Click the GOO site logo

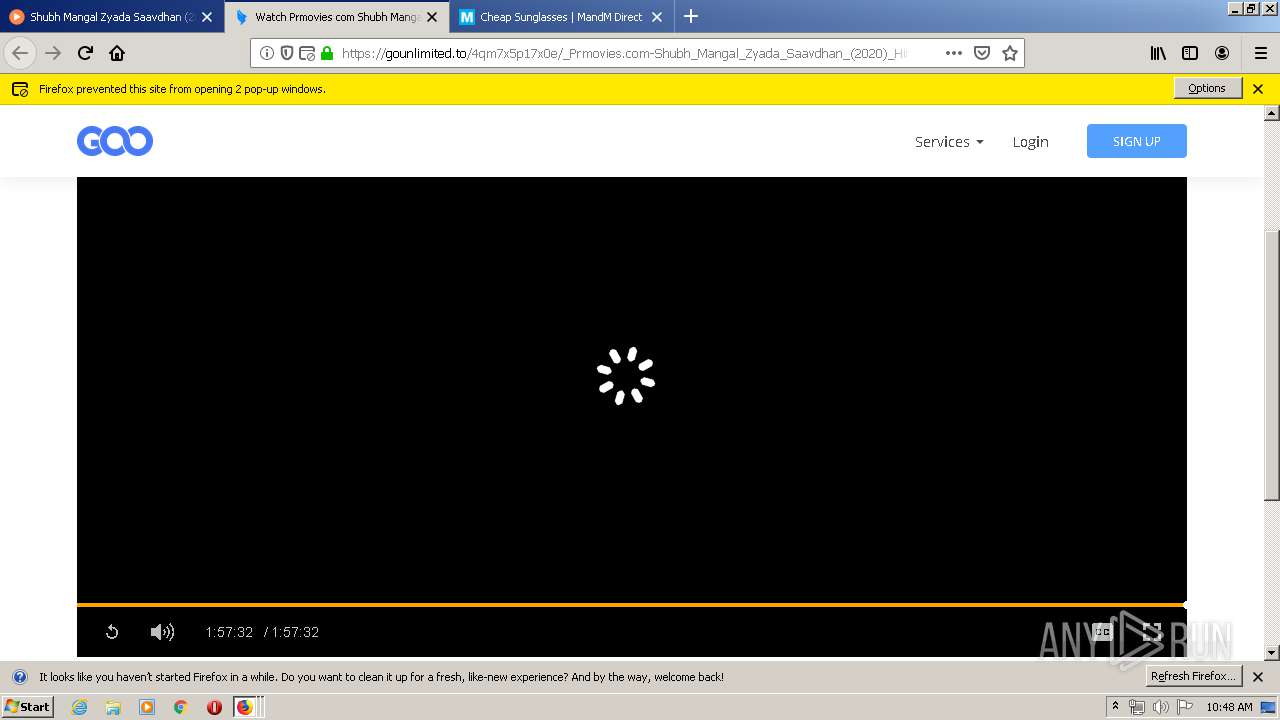tap(115, 141)
